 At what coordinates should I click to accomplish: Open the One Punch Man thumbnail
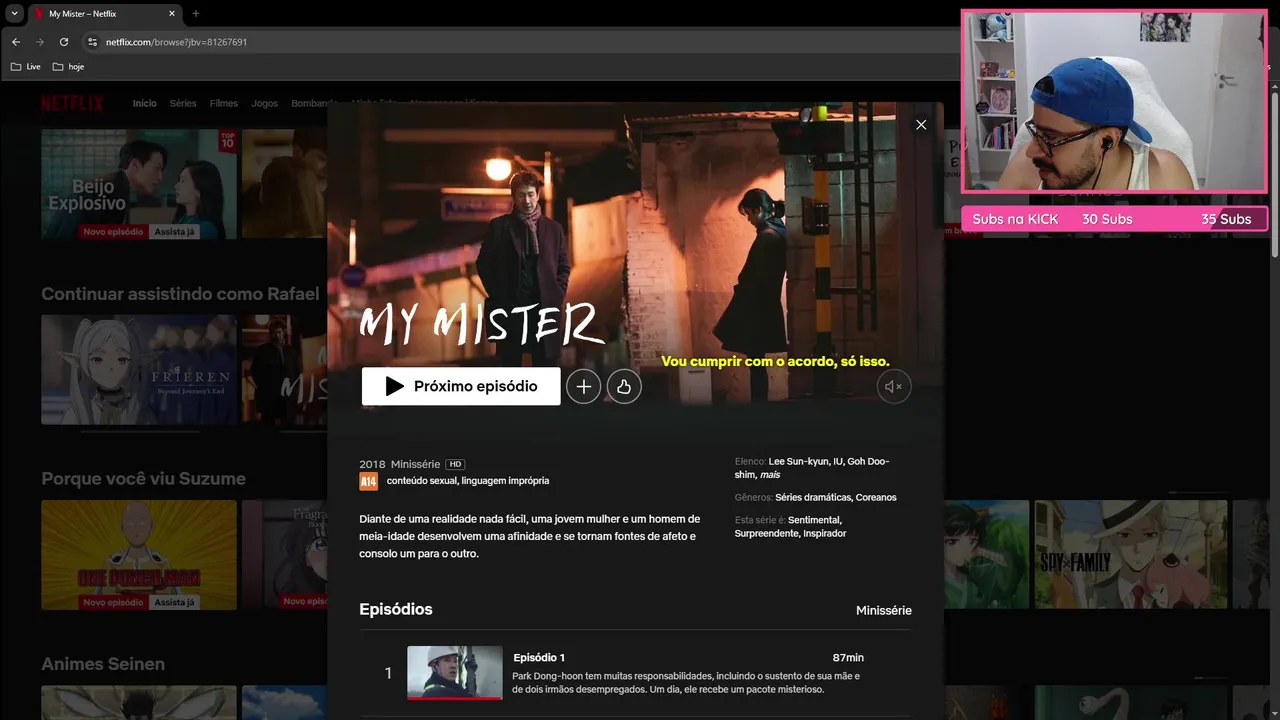point(139,555)
